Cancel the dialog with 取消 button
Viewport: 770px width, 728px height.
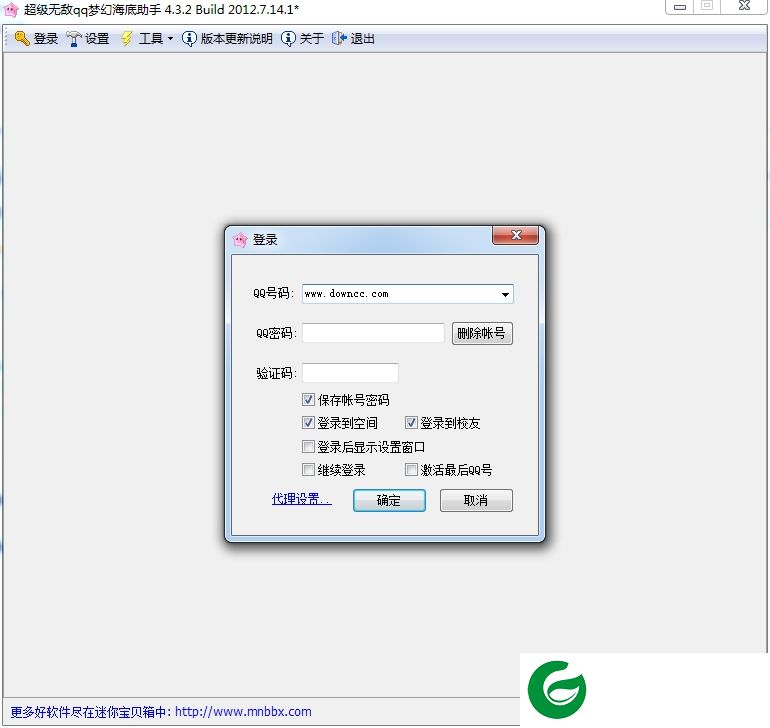[476, 501]
